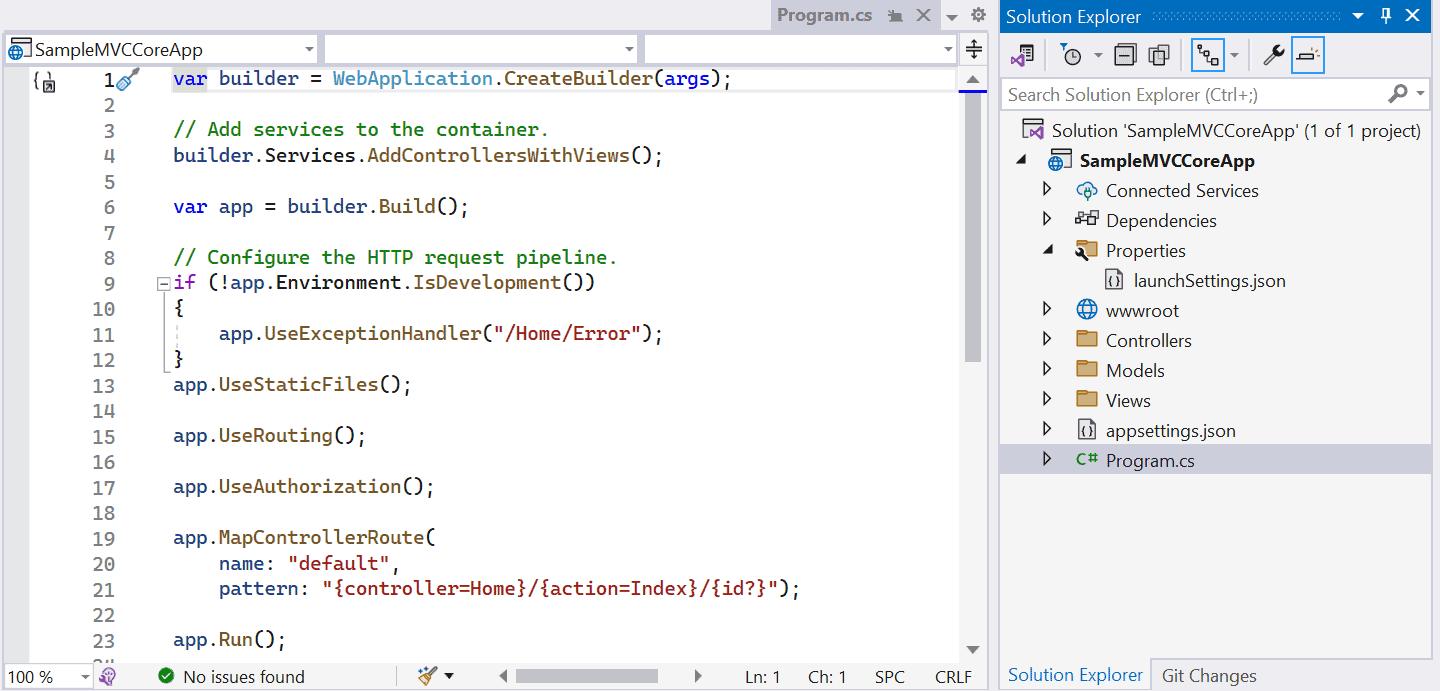The width and height of the screenshot is (1440, 691).
Task: Open the SampleMVCCoreApp project dropdown
Action: coord(310,47)
